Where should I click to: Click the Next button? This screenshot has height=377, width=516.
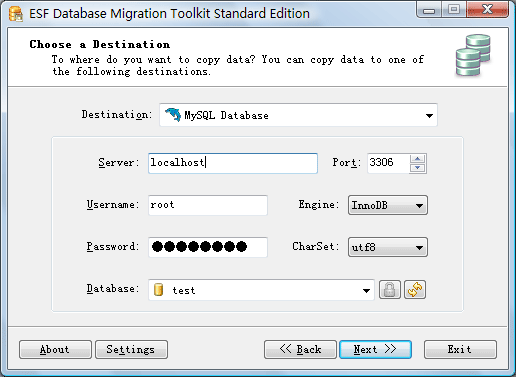click(x=375, y=349)
